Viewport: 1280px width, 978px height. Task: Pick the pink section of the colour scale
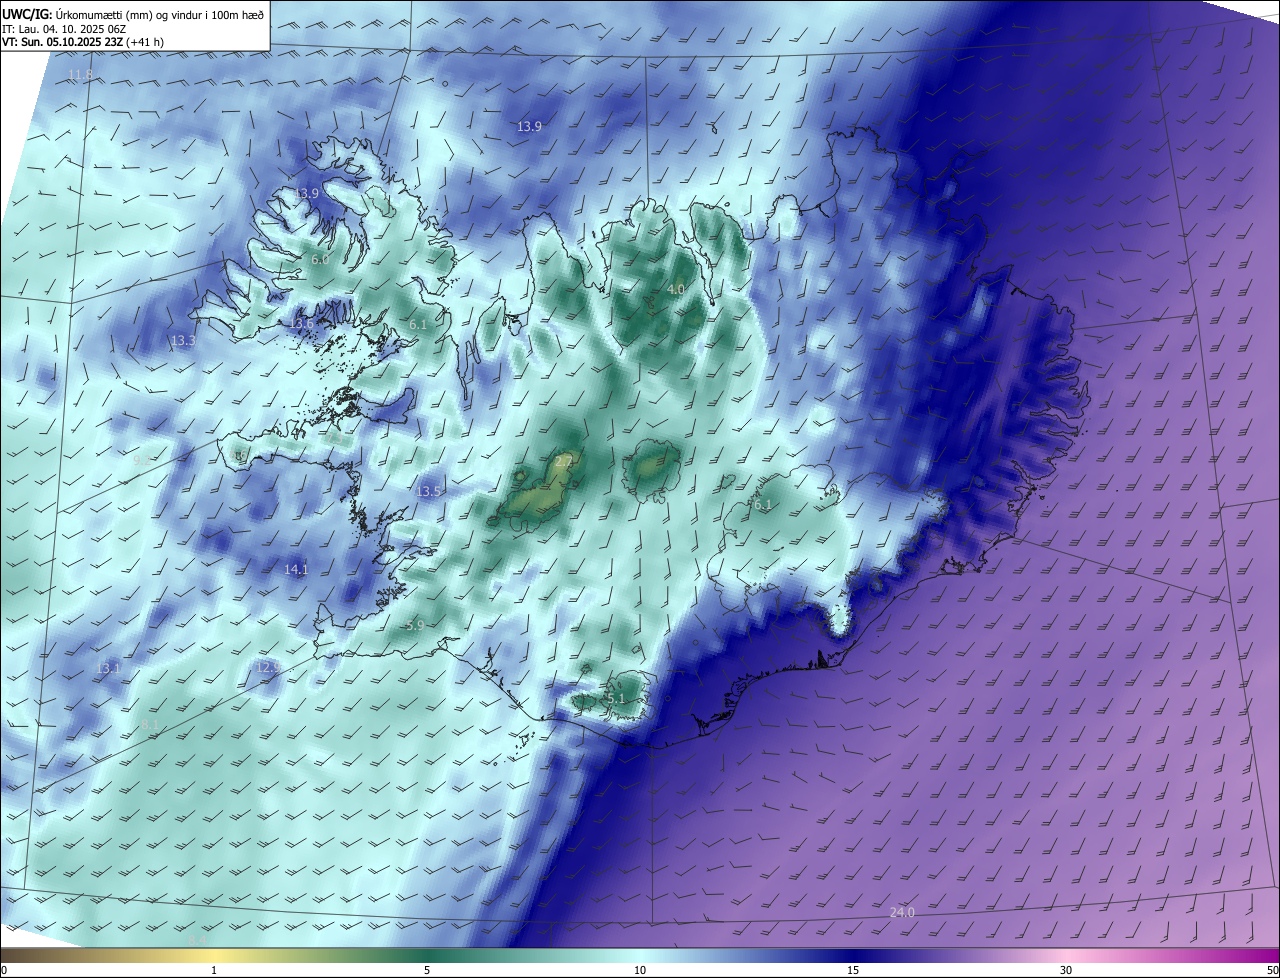click(x=1066, y=956)
